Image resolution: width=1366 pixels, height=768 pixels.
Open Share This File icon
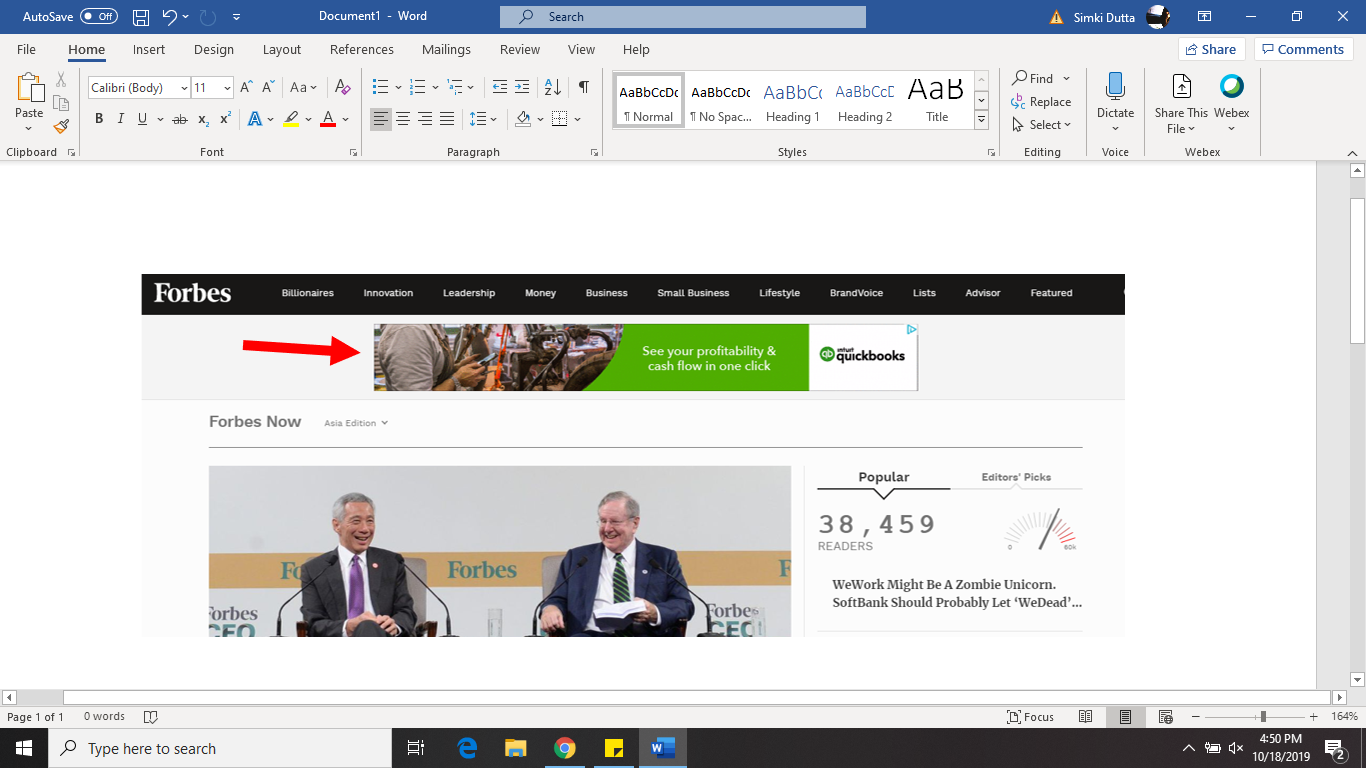1182,87
